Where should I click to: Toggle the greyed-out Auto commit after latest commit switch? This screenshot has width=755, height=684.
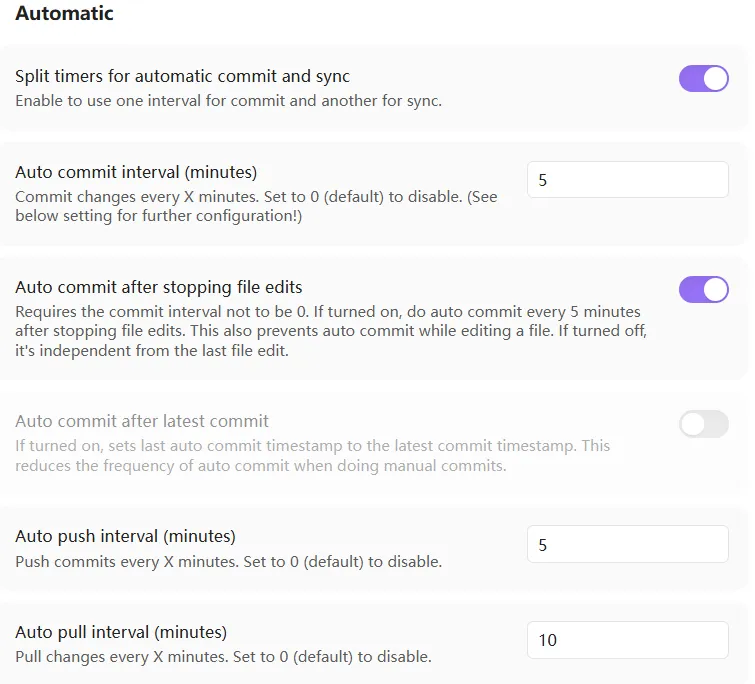pyautogui.click(x=703, y=424)
